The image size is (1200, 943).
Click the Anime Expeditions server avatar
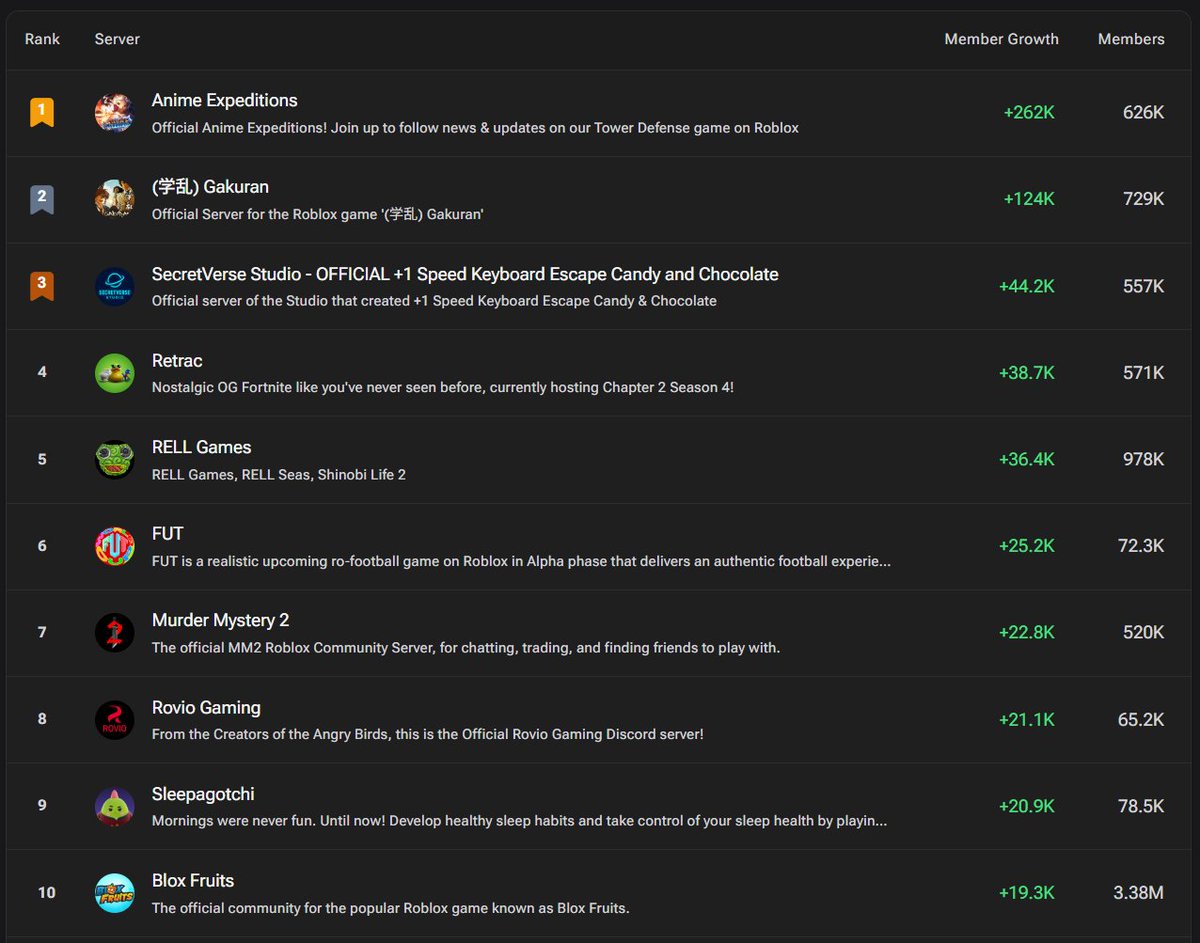[x=114, y=113]
